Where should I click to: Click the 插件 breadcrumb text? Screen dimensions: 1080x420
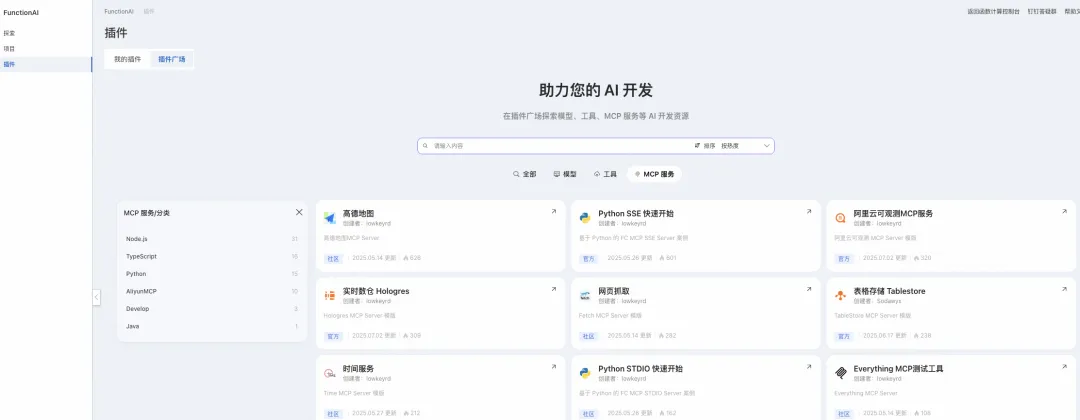(149, 12)
